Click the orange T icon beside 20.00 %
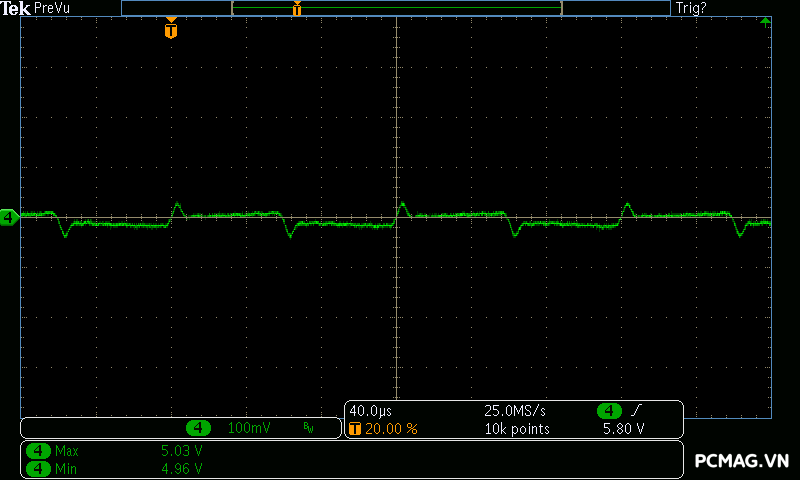The image size is (800, 480). (x=355, y=429)
